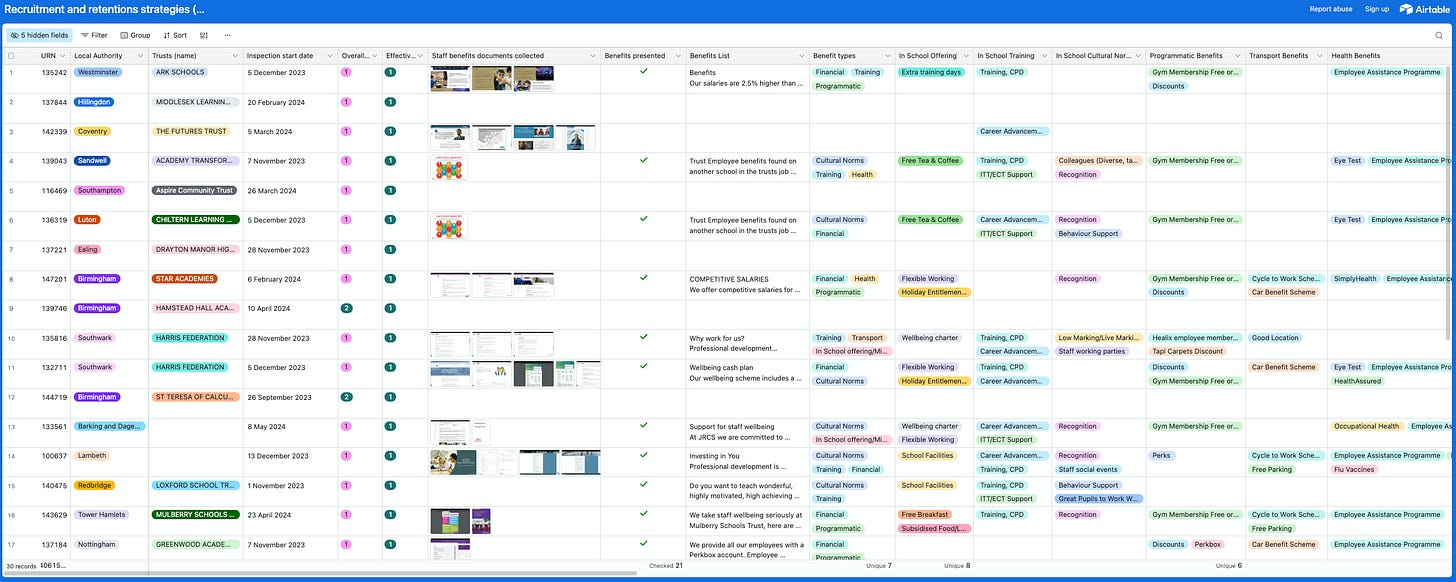
Task: Open the benefits thumbnail in Sandwell row
Action: 449,167
